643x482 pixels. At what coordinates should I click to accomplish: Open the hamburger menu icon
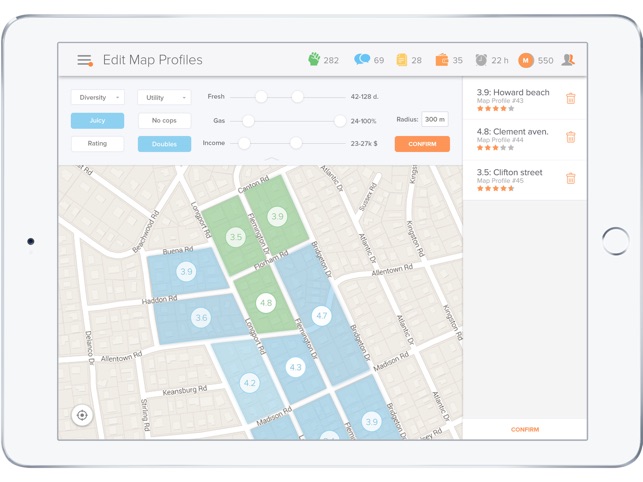(85, 60)
